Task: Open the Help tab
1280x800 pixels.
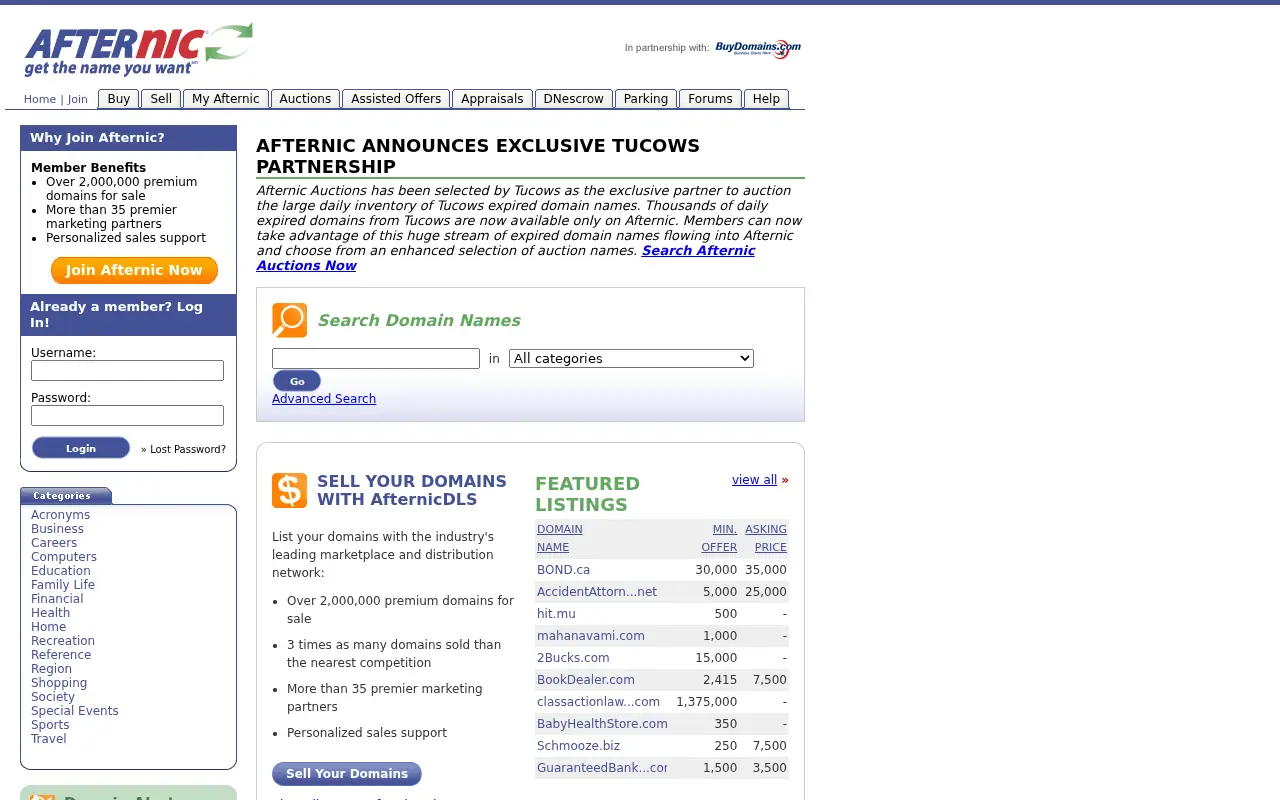Action: click(x=766, y=99)
